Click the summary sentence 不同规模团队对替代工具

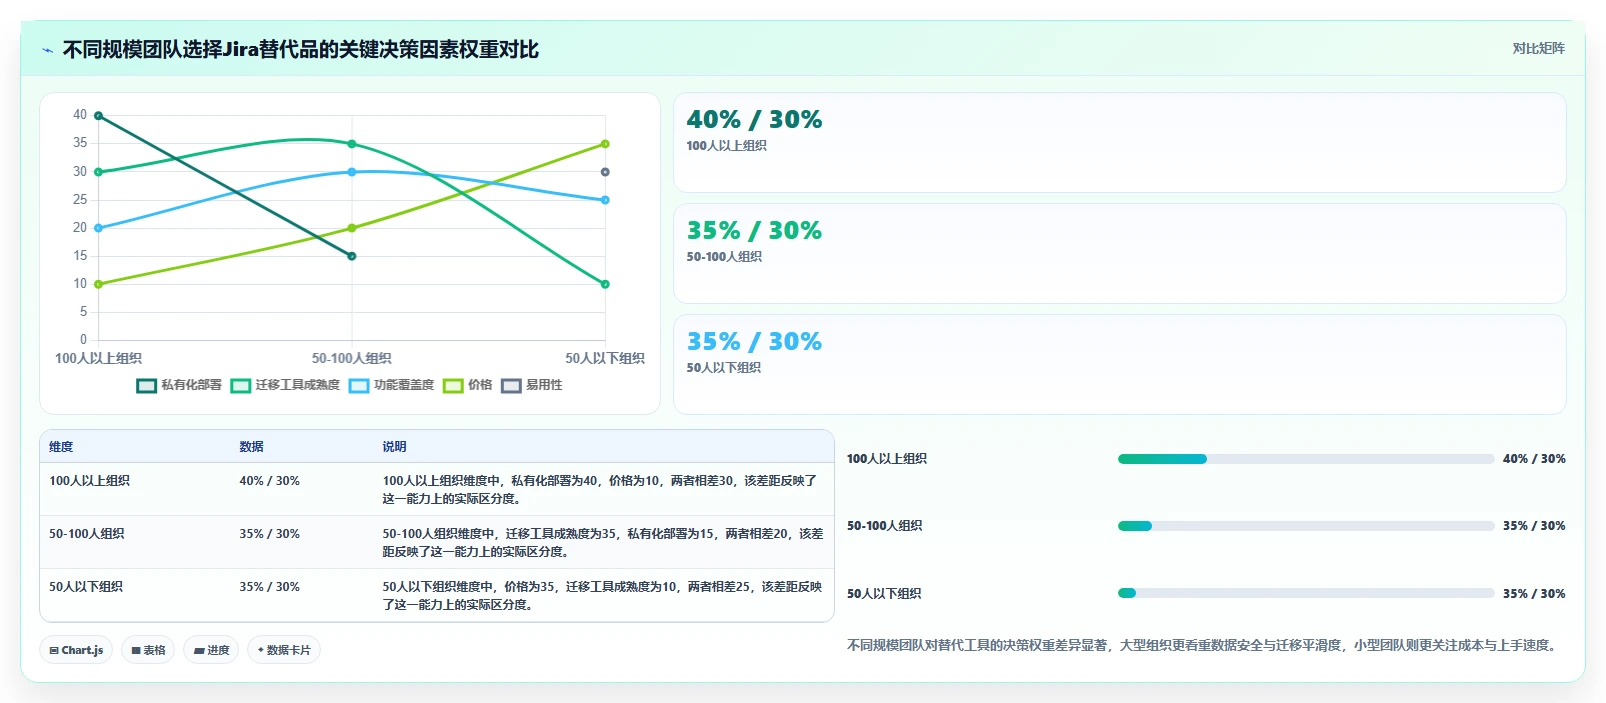(1204, 646)
